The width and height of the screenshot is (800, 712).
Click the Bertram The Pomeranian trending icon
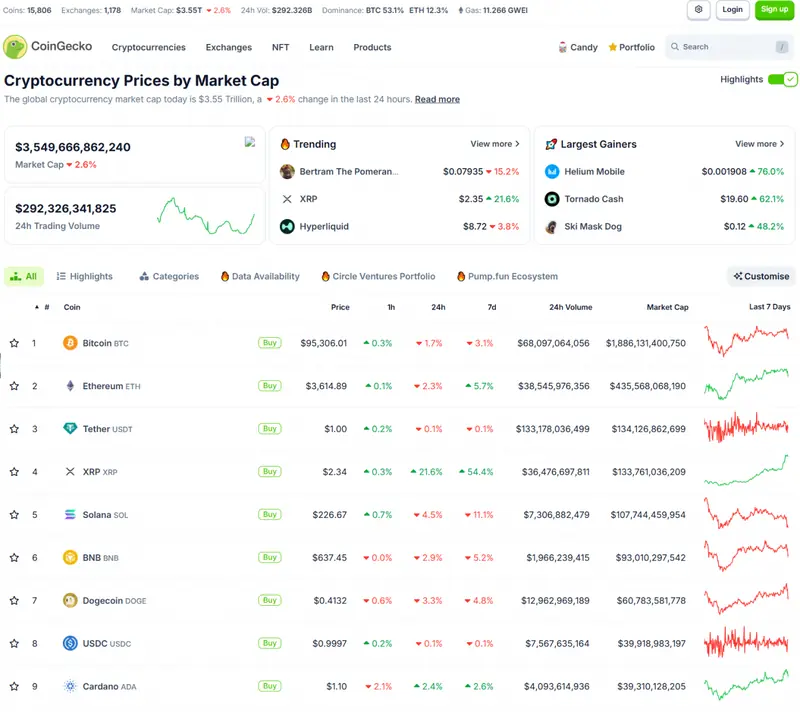[x=287, y=171]
